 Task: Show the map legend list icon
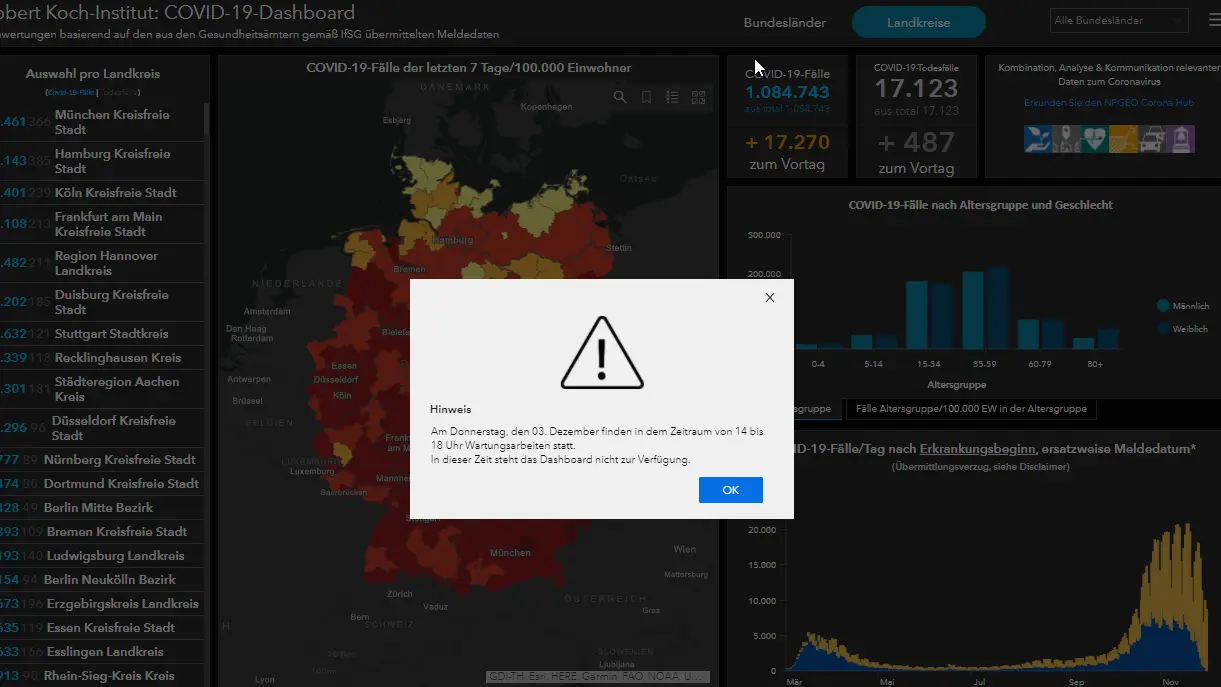point(673,97)
